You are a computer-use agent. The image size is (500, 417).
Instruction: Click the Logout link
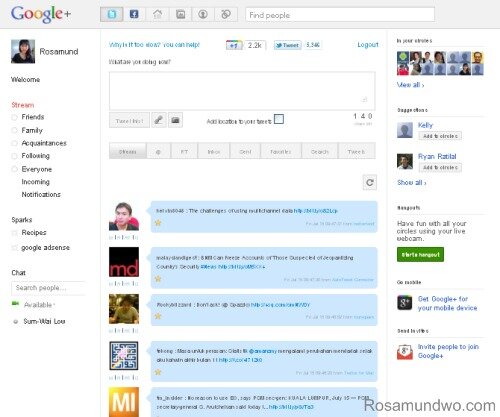tap(368, 45)
